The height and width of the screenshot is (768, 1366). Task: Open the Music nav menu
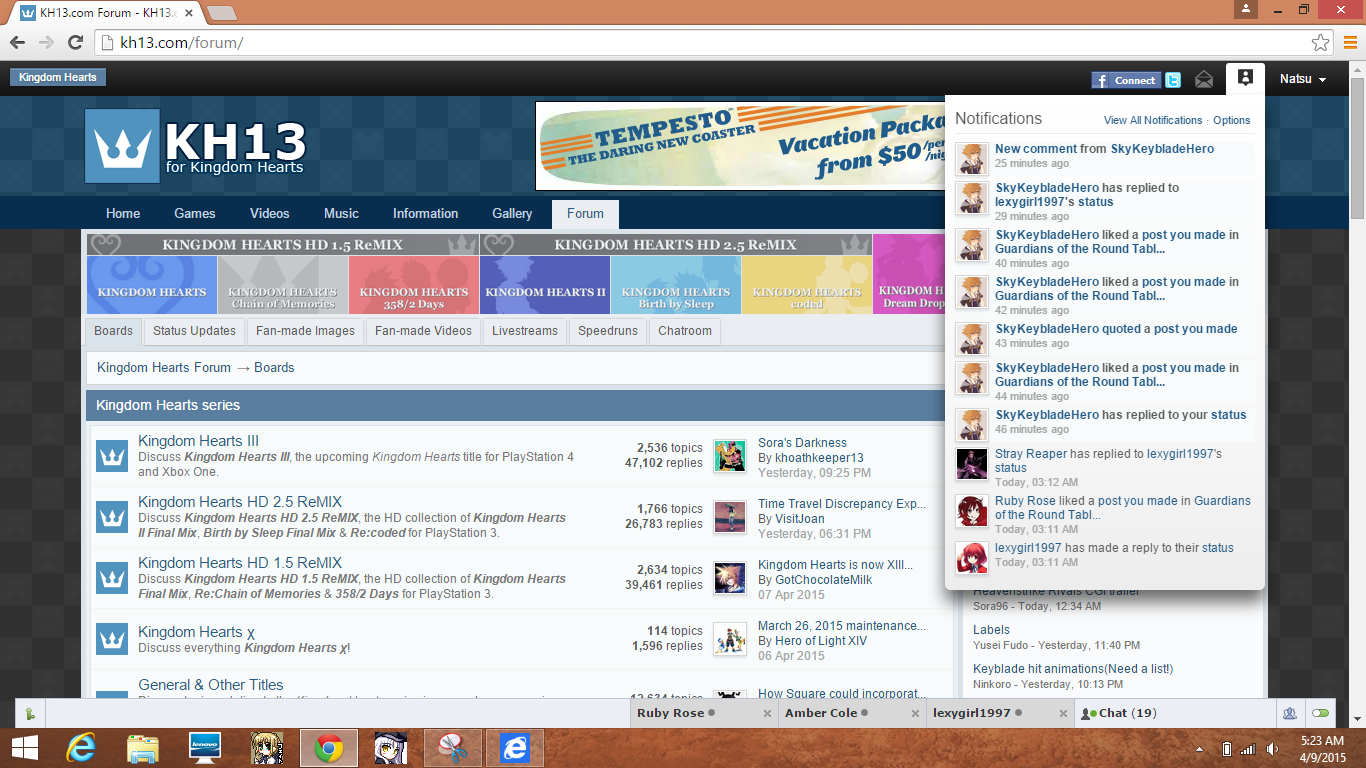[341, 213]
